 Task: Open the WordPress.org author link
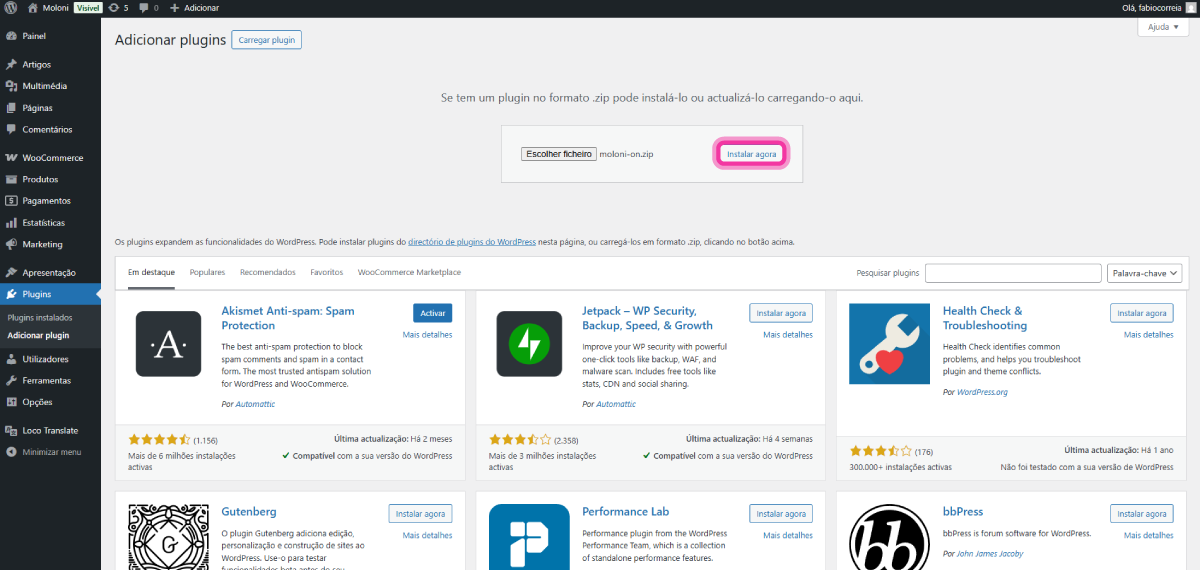[982, 392]
